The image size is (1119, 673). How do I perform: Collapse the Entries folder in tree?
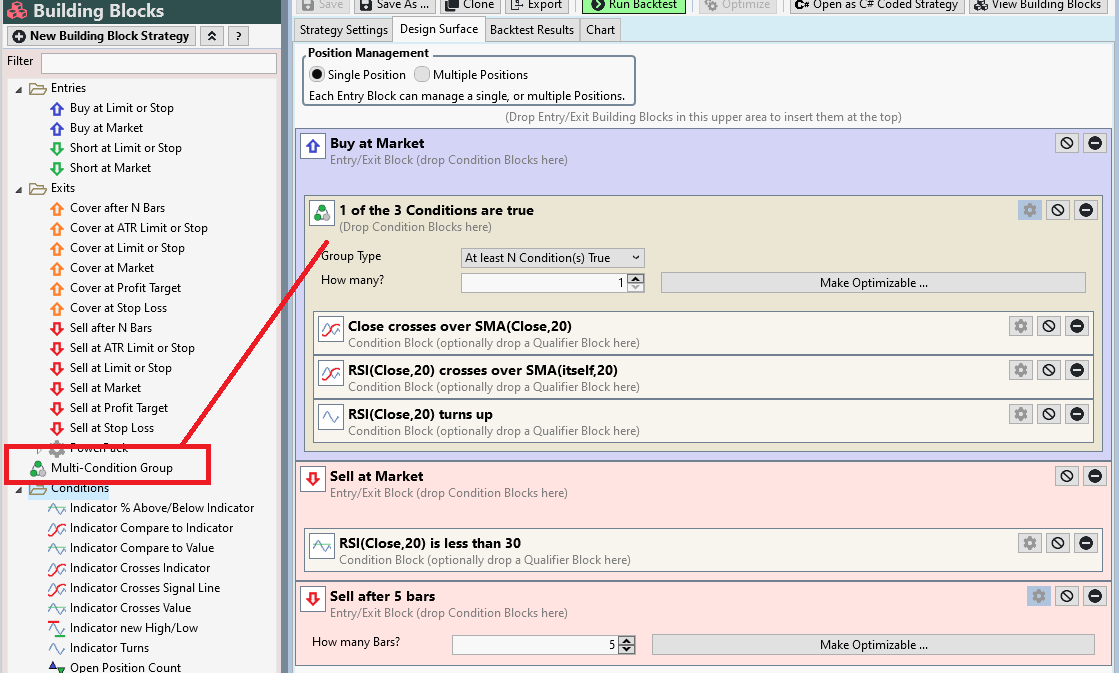(19, 89)
